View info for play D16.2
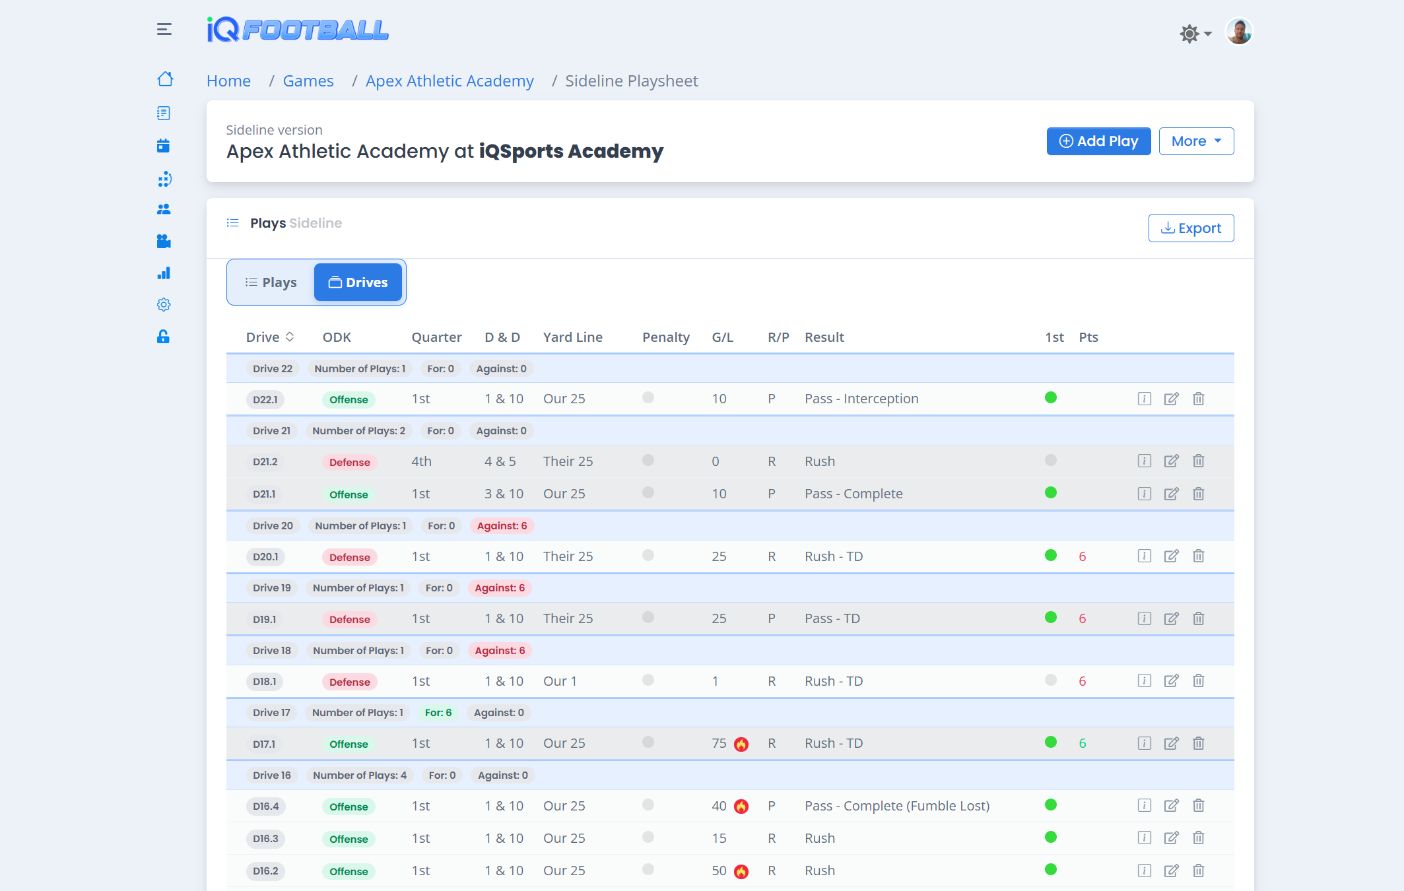1404x891 pixels. (1144, 871)
